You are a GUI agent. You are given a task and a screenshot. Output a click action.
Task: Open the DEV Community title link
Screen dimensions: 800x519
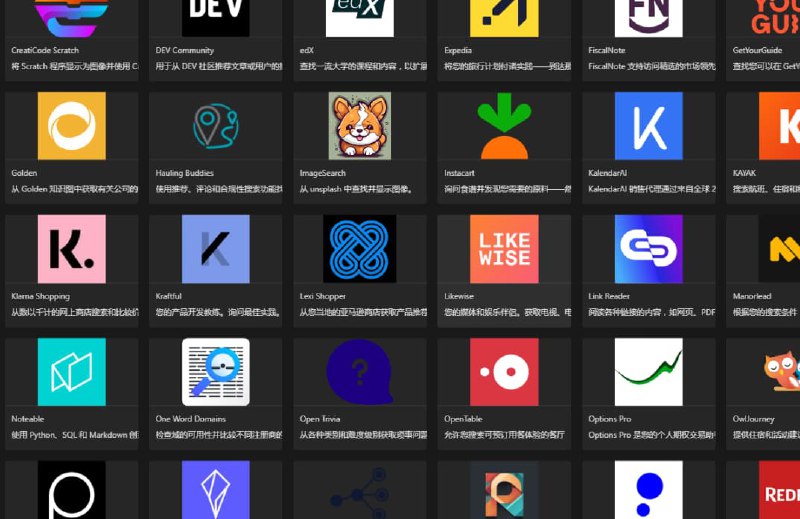pos(185,50)
